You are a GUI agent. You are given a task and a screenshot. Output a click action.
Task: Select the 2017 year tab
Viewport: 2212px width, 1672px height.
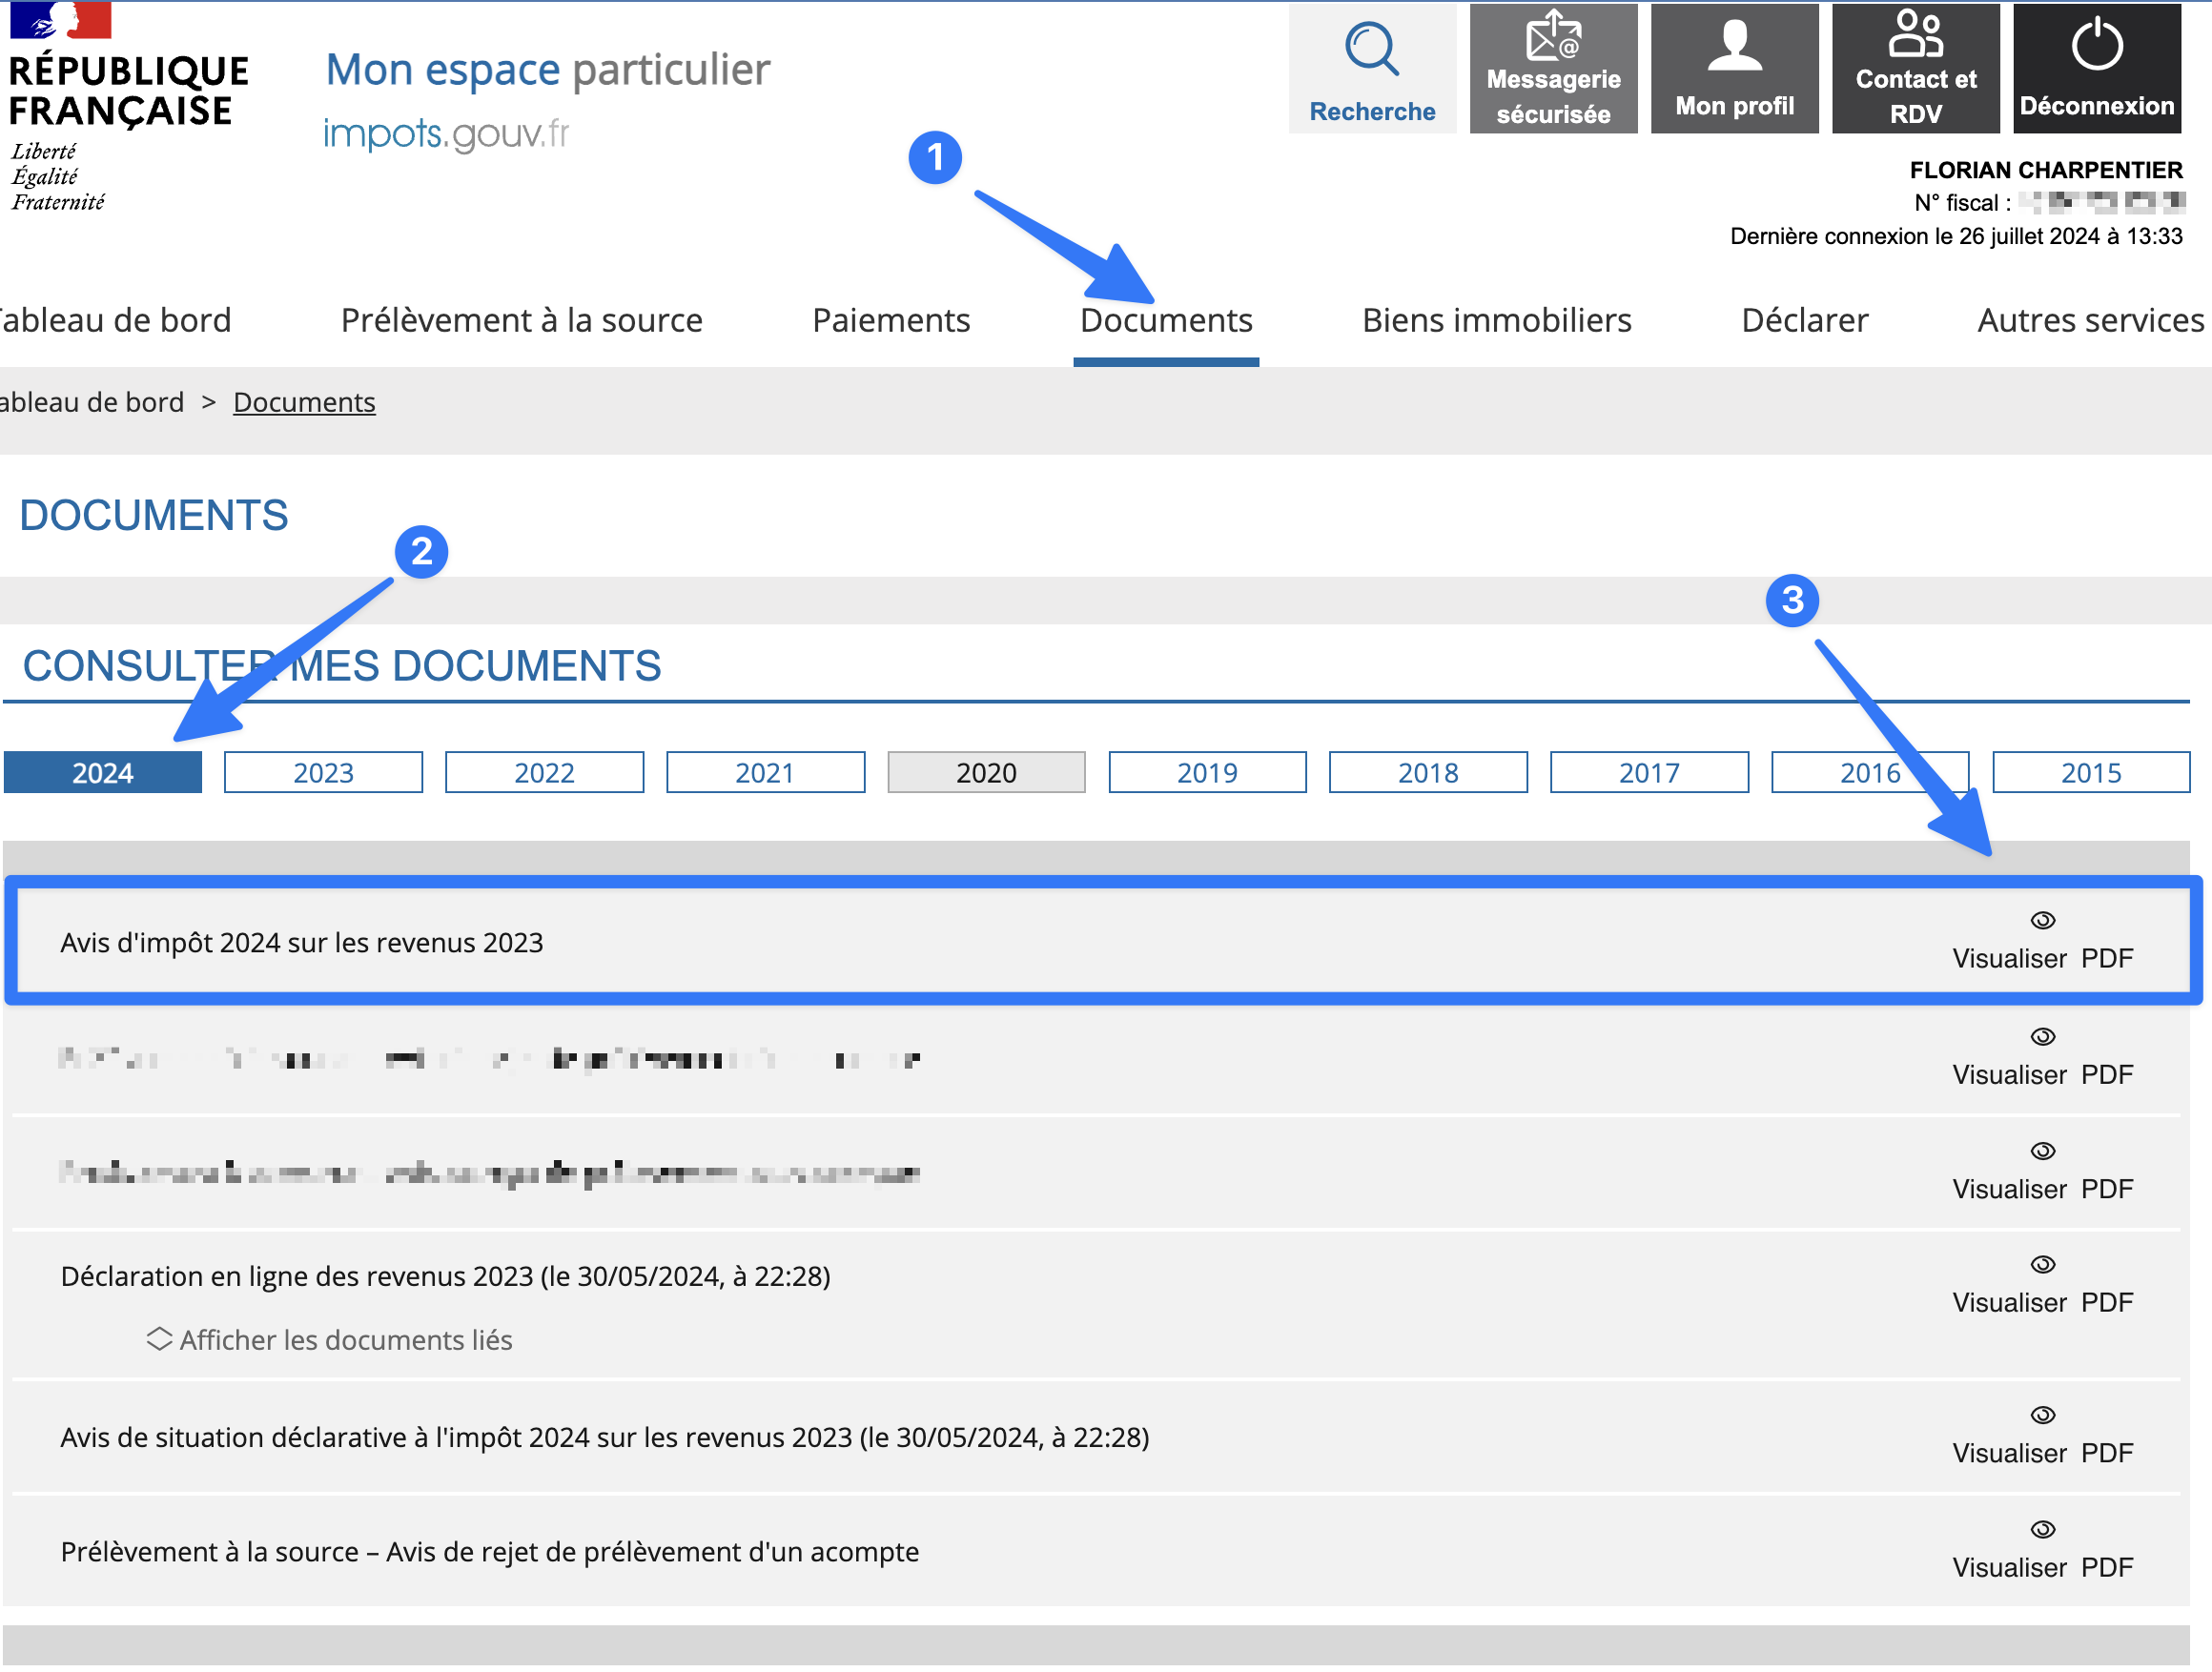(x=1649, y=773)
